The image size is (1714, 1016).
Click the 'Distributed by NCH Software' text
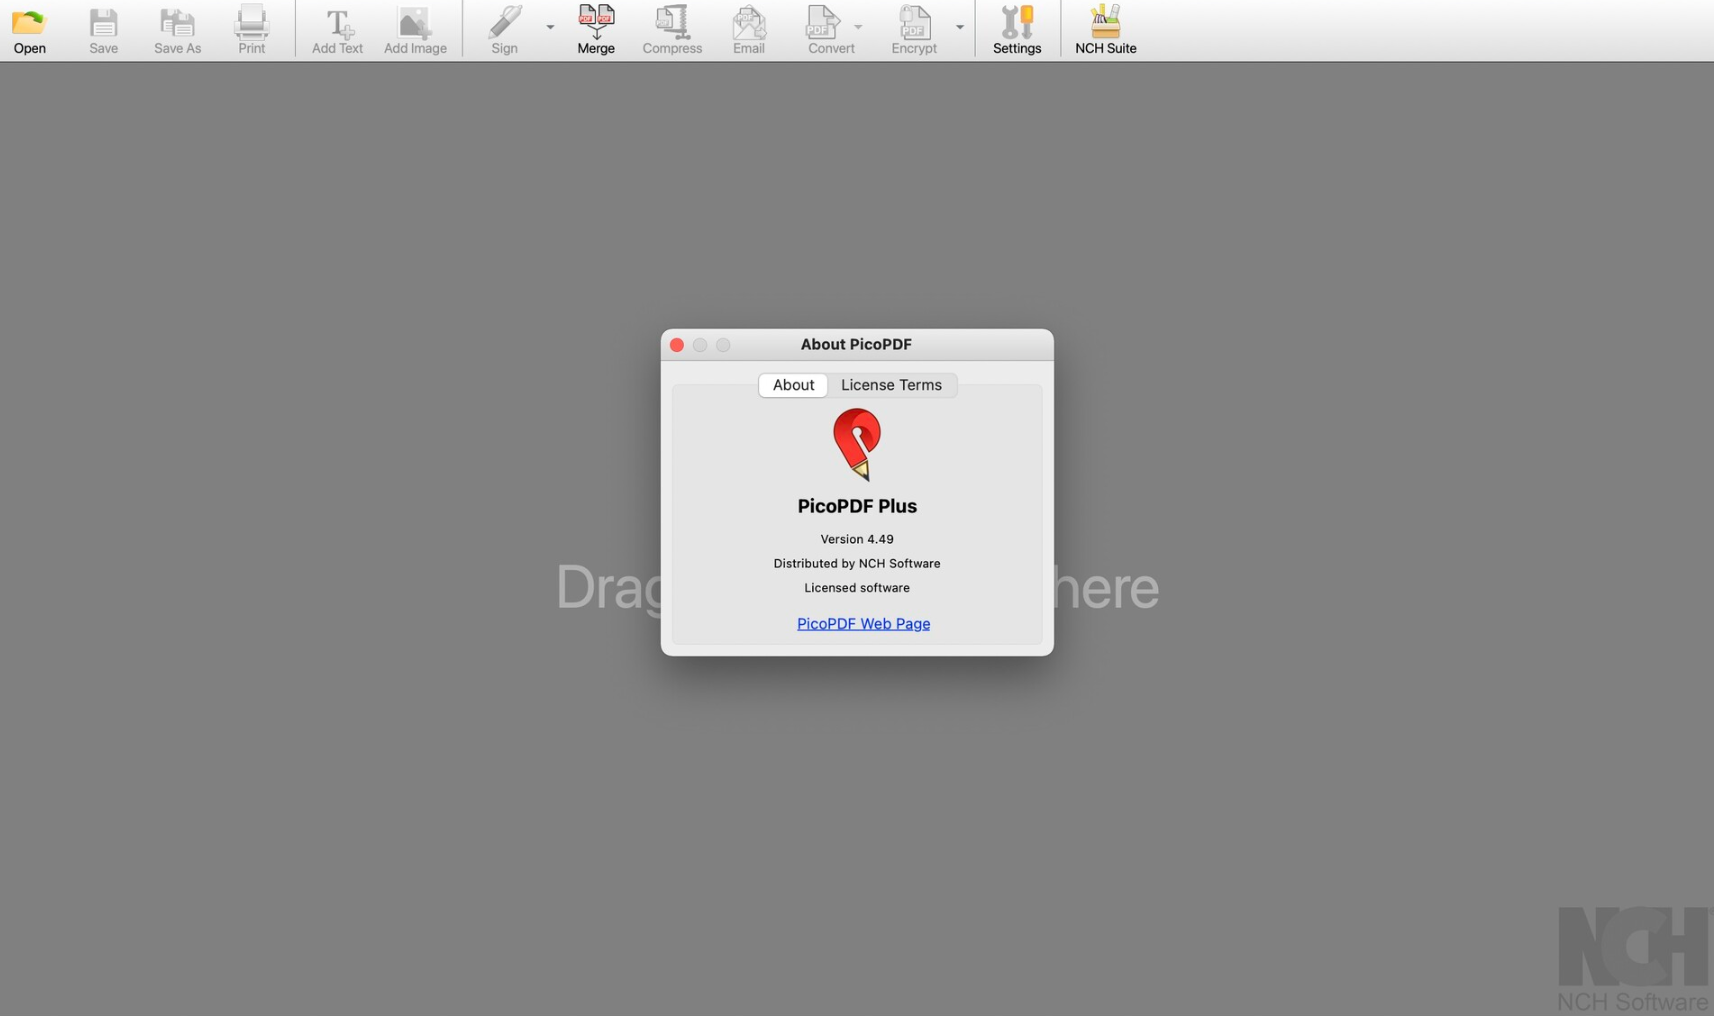[x=857, y=563]
